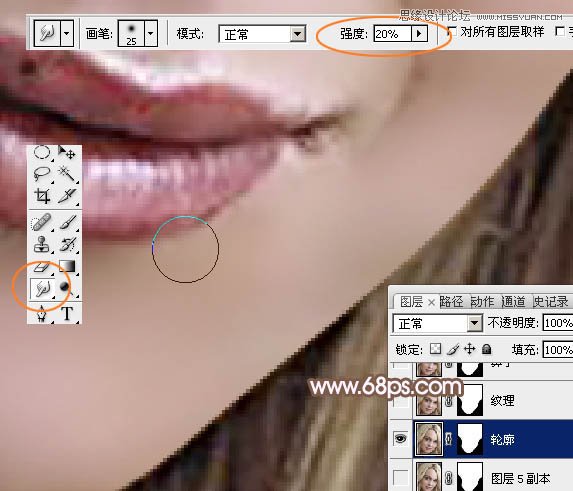Click mask link icon on 轮廓 layer
This screenshot has width=573, height=491.
pyautogui.click(x=449, y=439)
